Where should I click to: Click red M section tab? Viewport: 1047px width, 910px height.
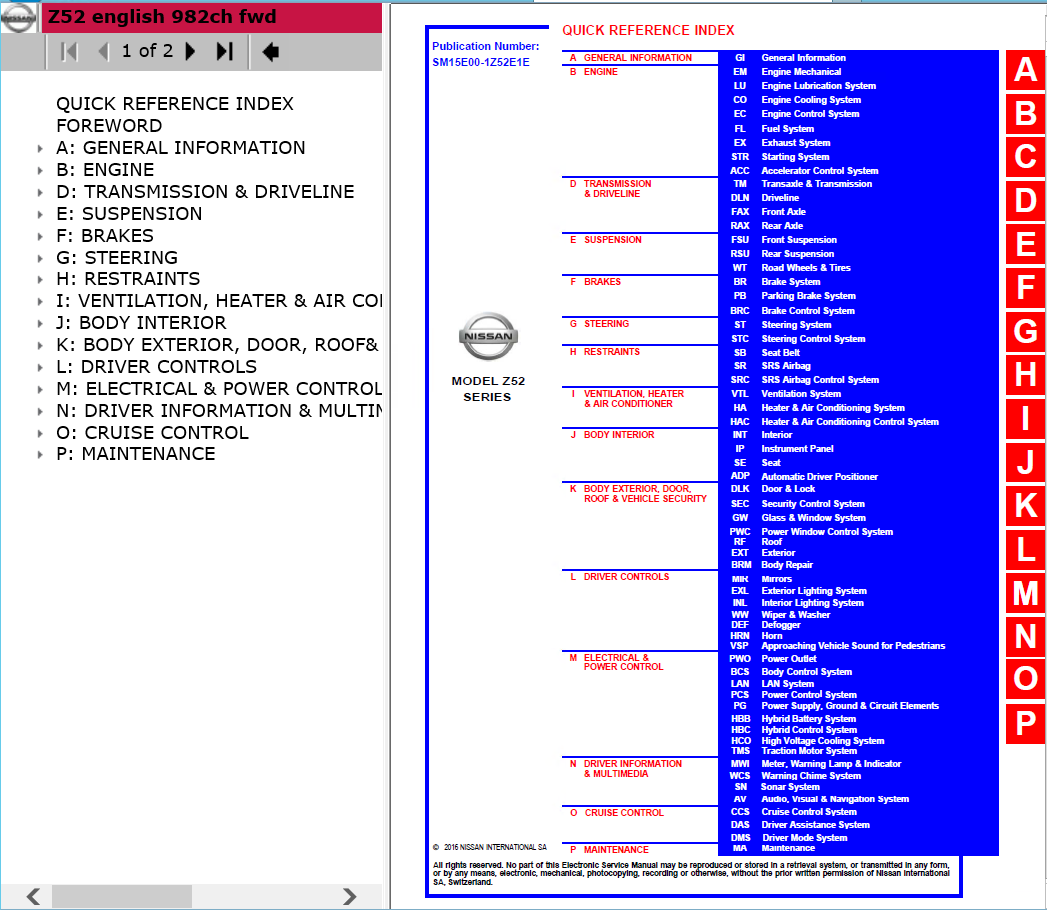1026,593
